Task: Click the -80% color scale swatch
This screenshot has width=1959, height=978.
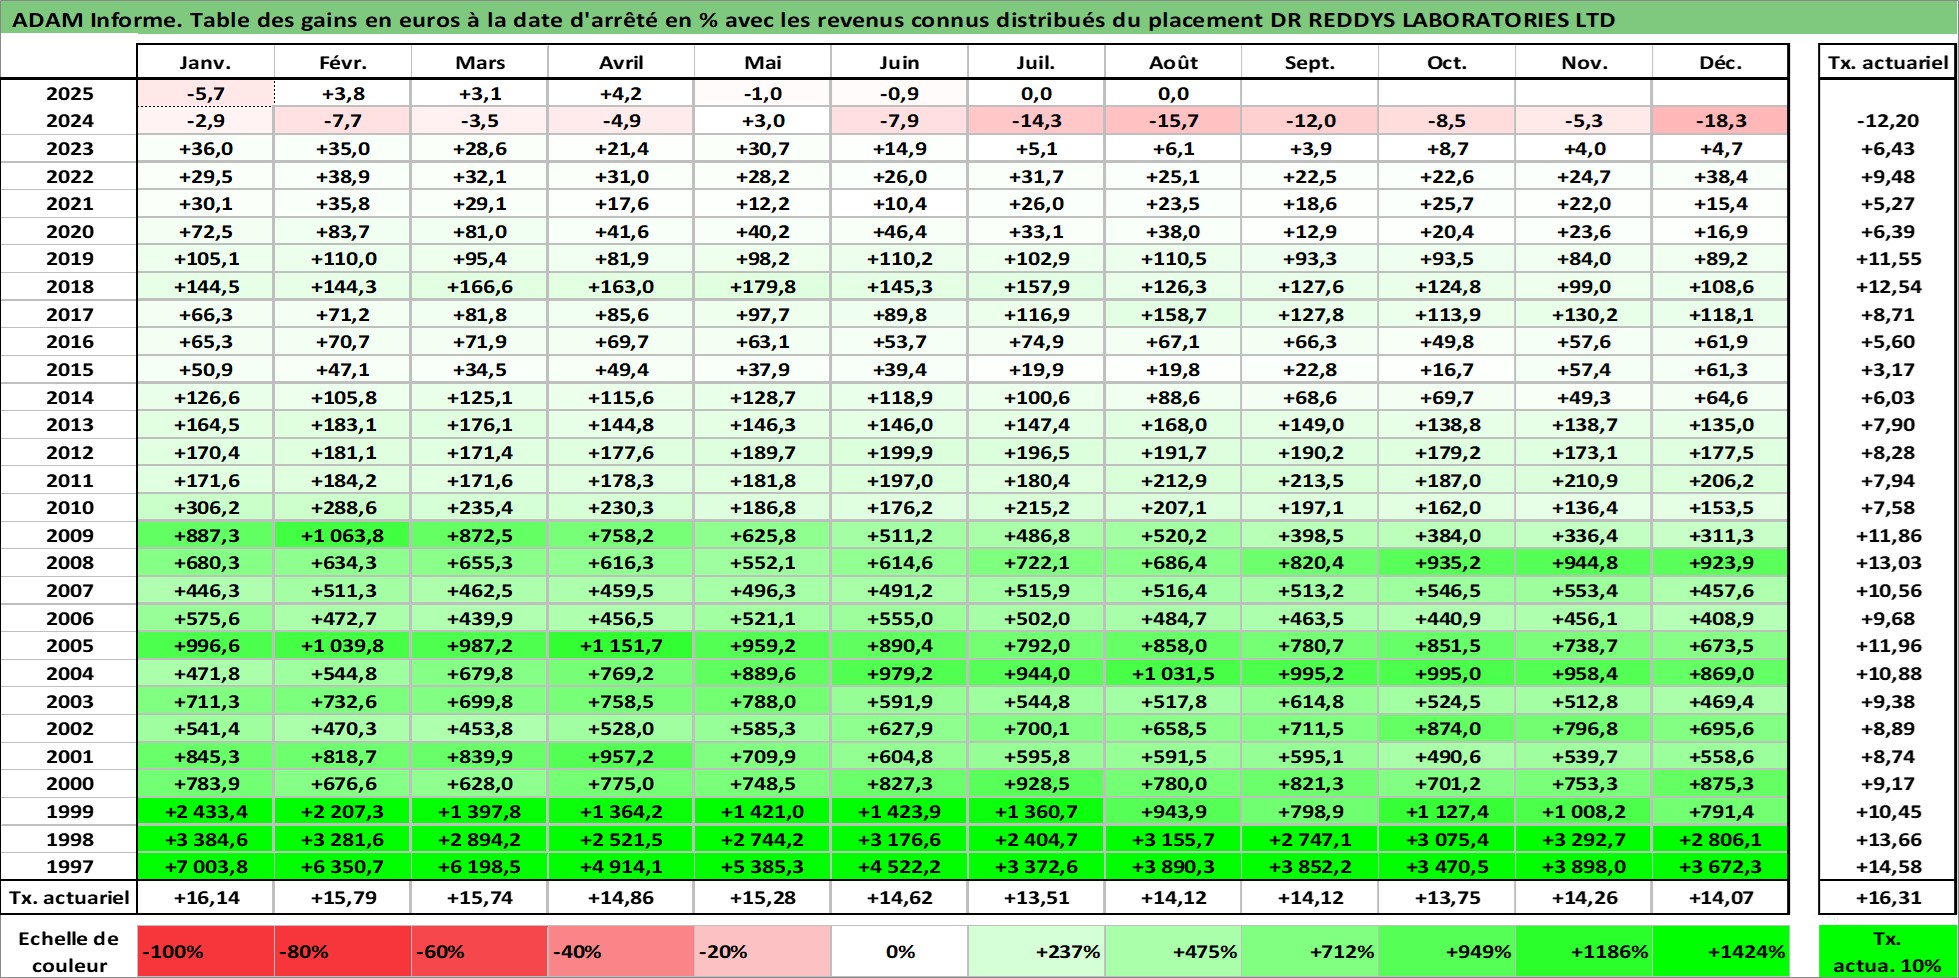Action: (x=343, y=951)
